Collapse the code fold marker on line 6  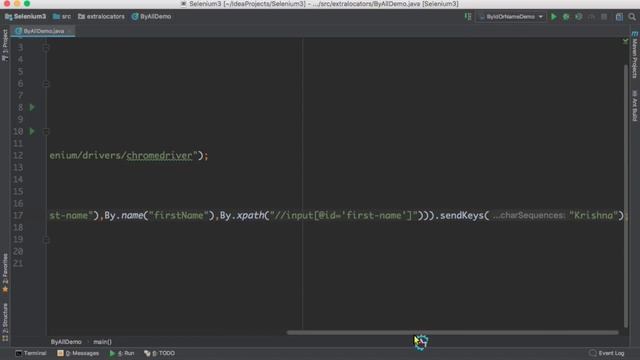pos(46,84)
